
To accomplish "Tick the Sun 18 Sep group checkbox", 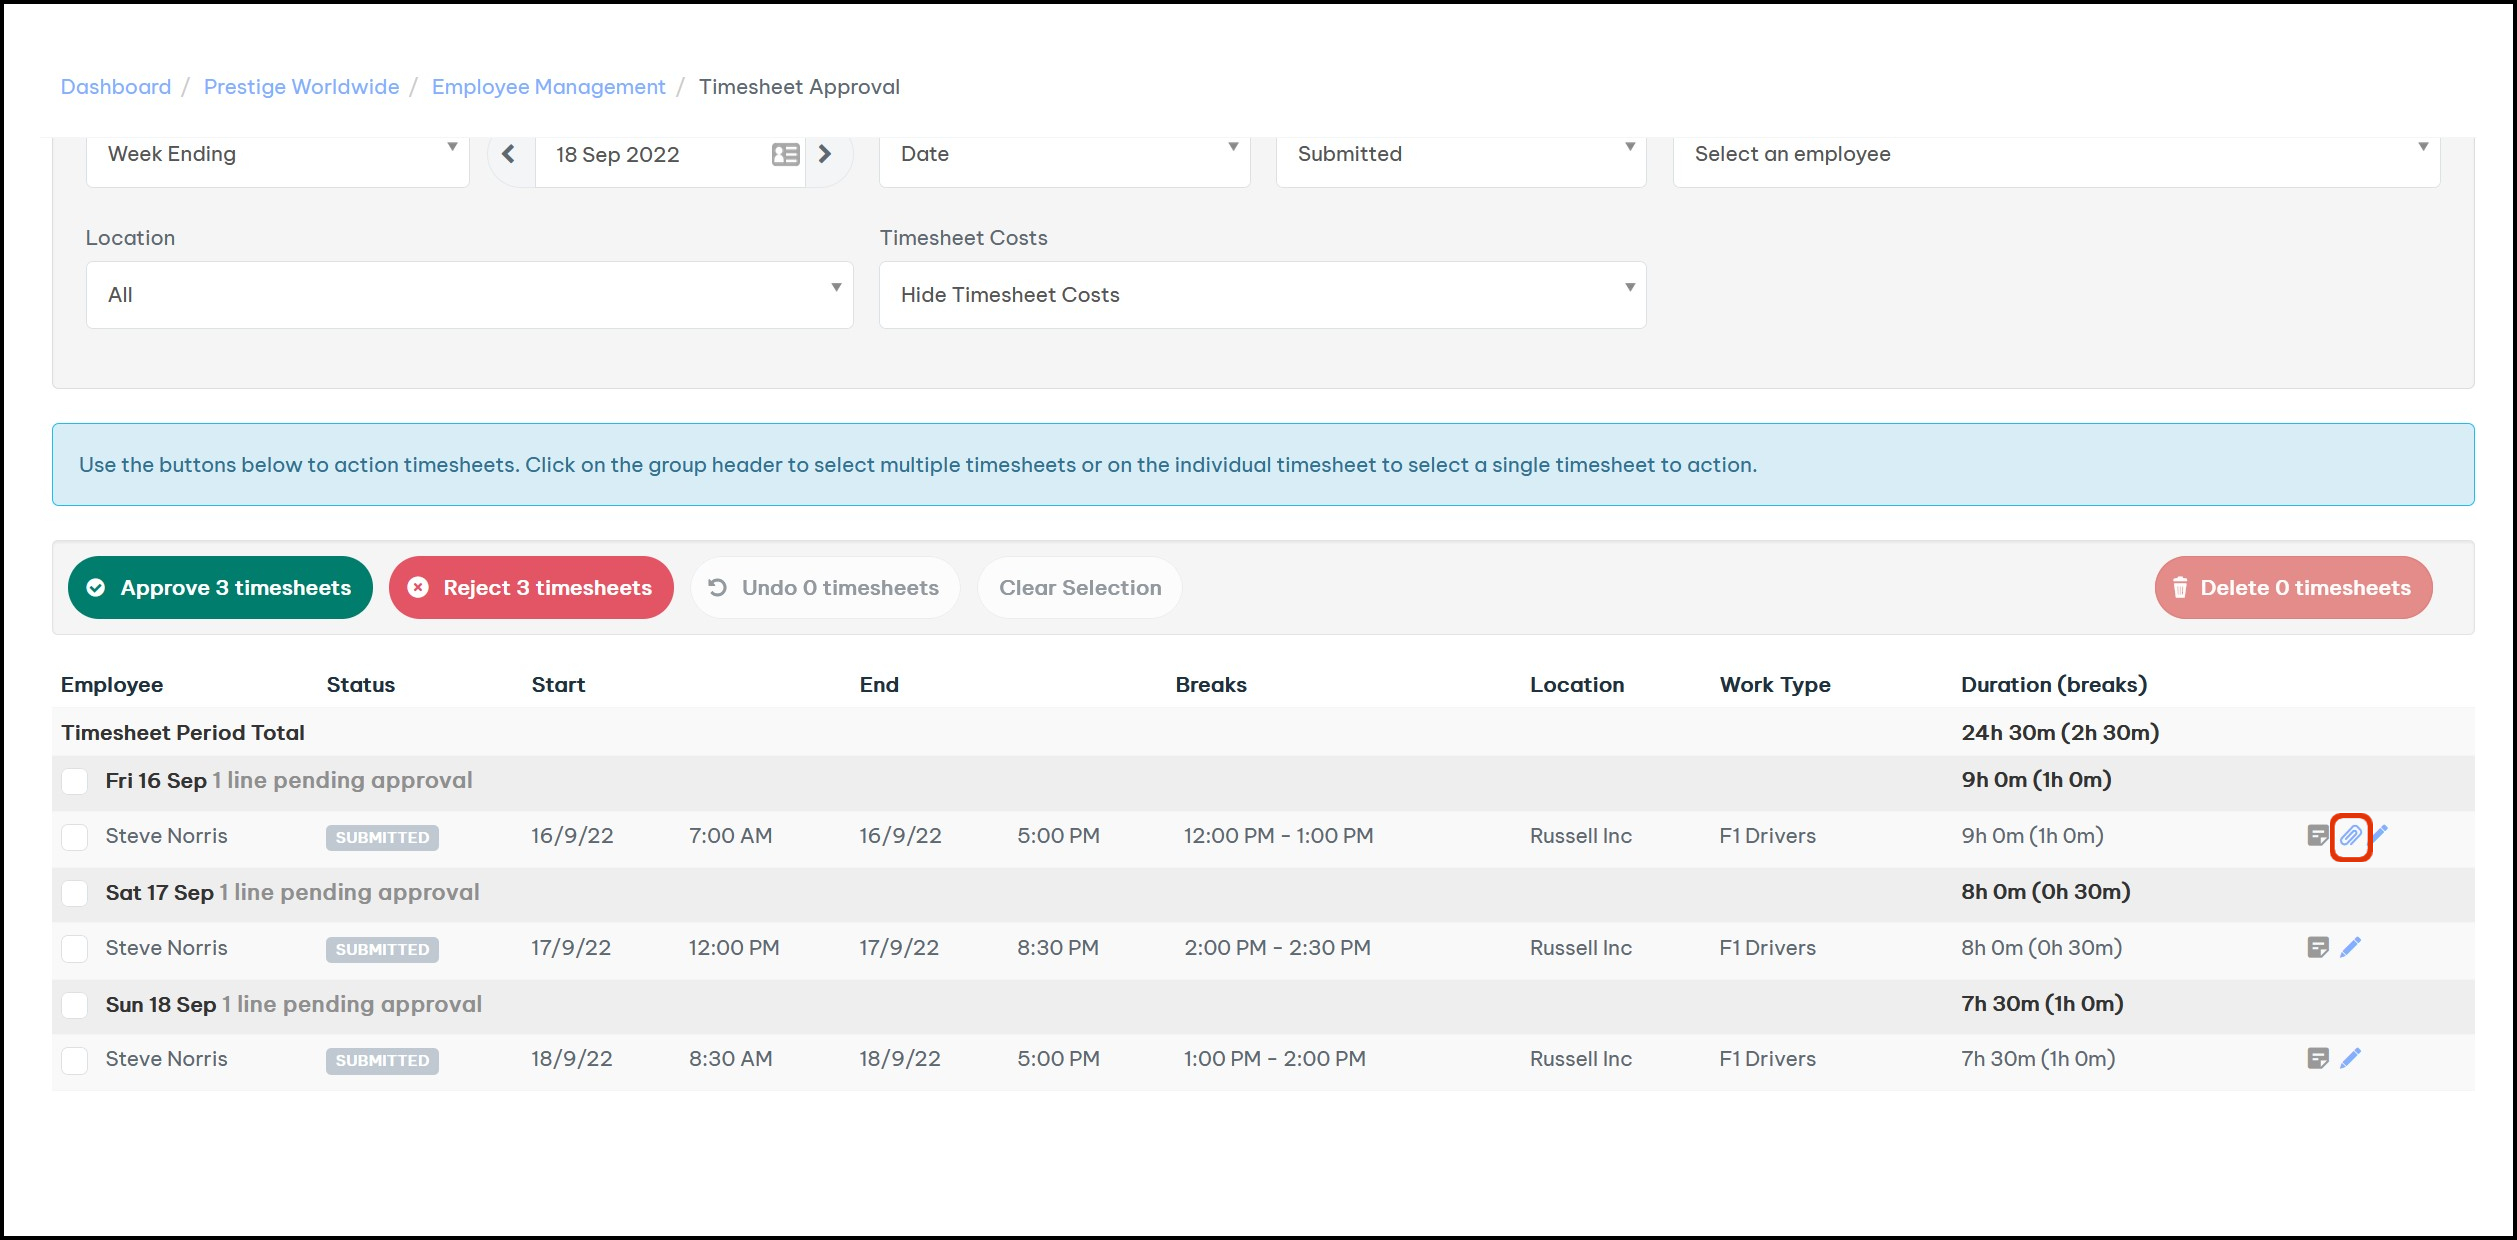I will coord(75,1005).
